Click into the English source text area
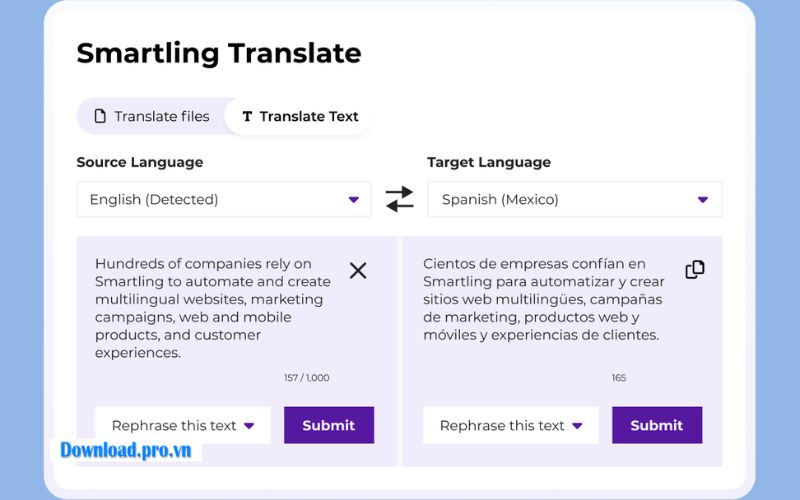800x500 pixels. 213,308
